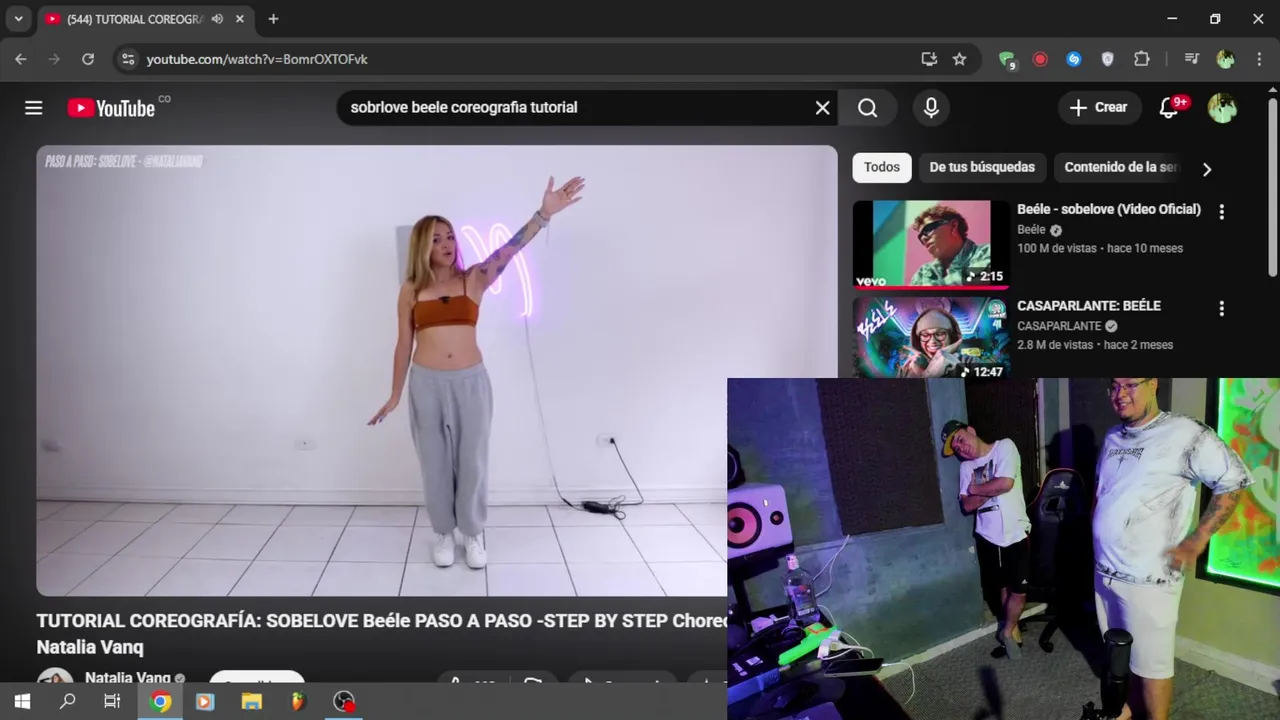Image resolution: width=1280 pixels, height=720 pixels.
Task: Open CASAPARLANTE: BEÉLE video title
Action: pos(1089,306)
